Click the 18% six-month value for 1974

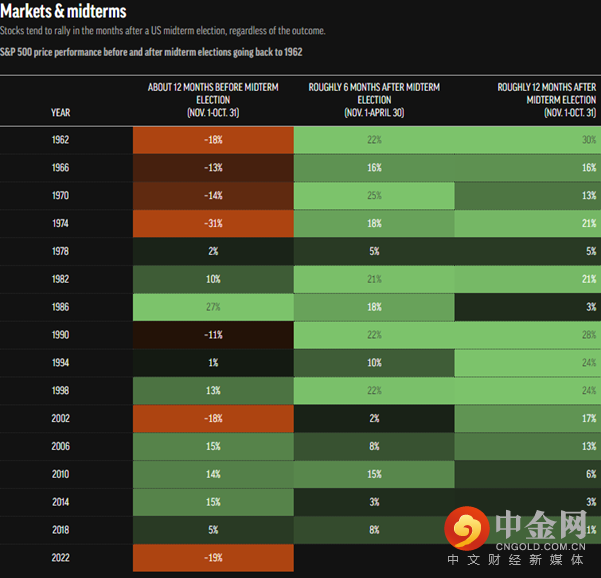[374, 223]
